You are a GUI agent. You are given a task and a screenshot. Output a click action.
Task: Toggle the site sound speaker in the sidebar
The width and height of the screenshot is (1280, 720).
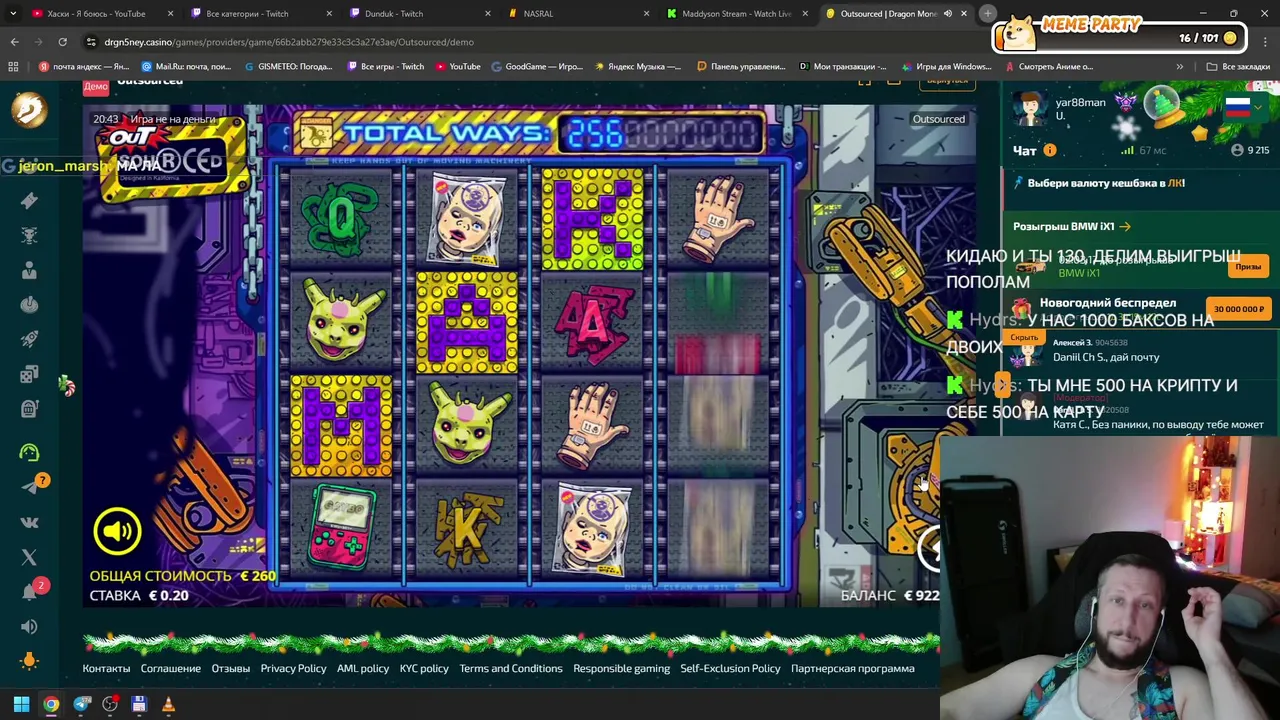[x=29, y=627]
